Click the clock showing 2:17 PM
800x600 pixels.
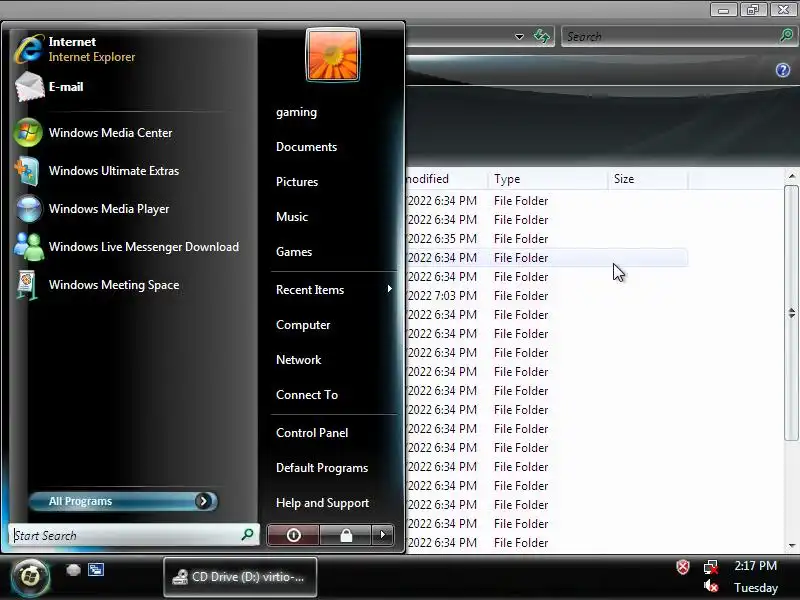click(x=755, y=566)
